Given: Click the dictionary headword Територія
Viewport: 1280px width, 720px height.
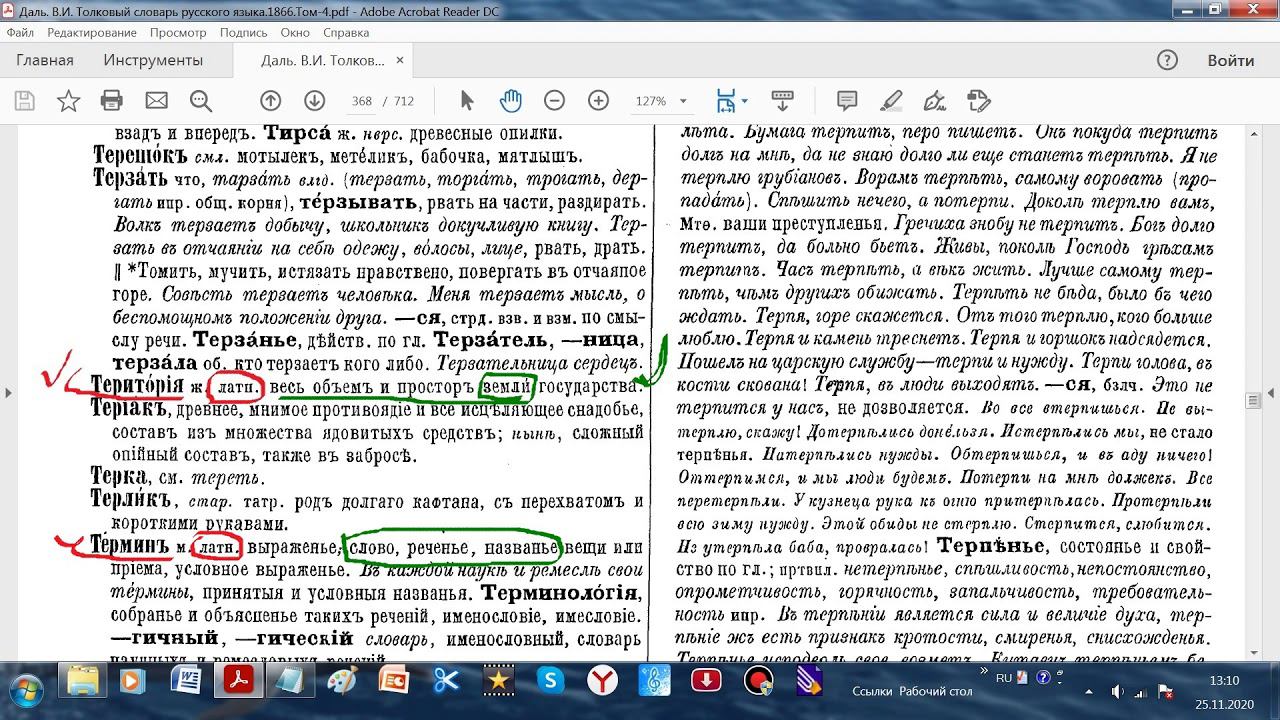Looking at the screenshot, I should [137, 386].
